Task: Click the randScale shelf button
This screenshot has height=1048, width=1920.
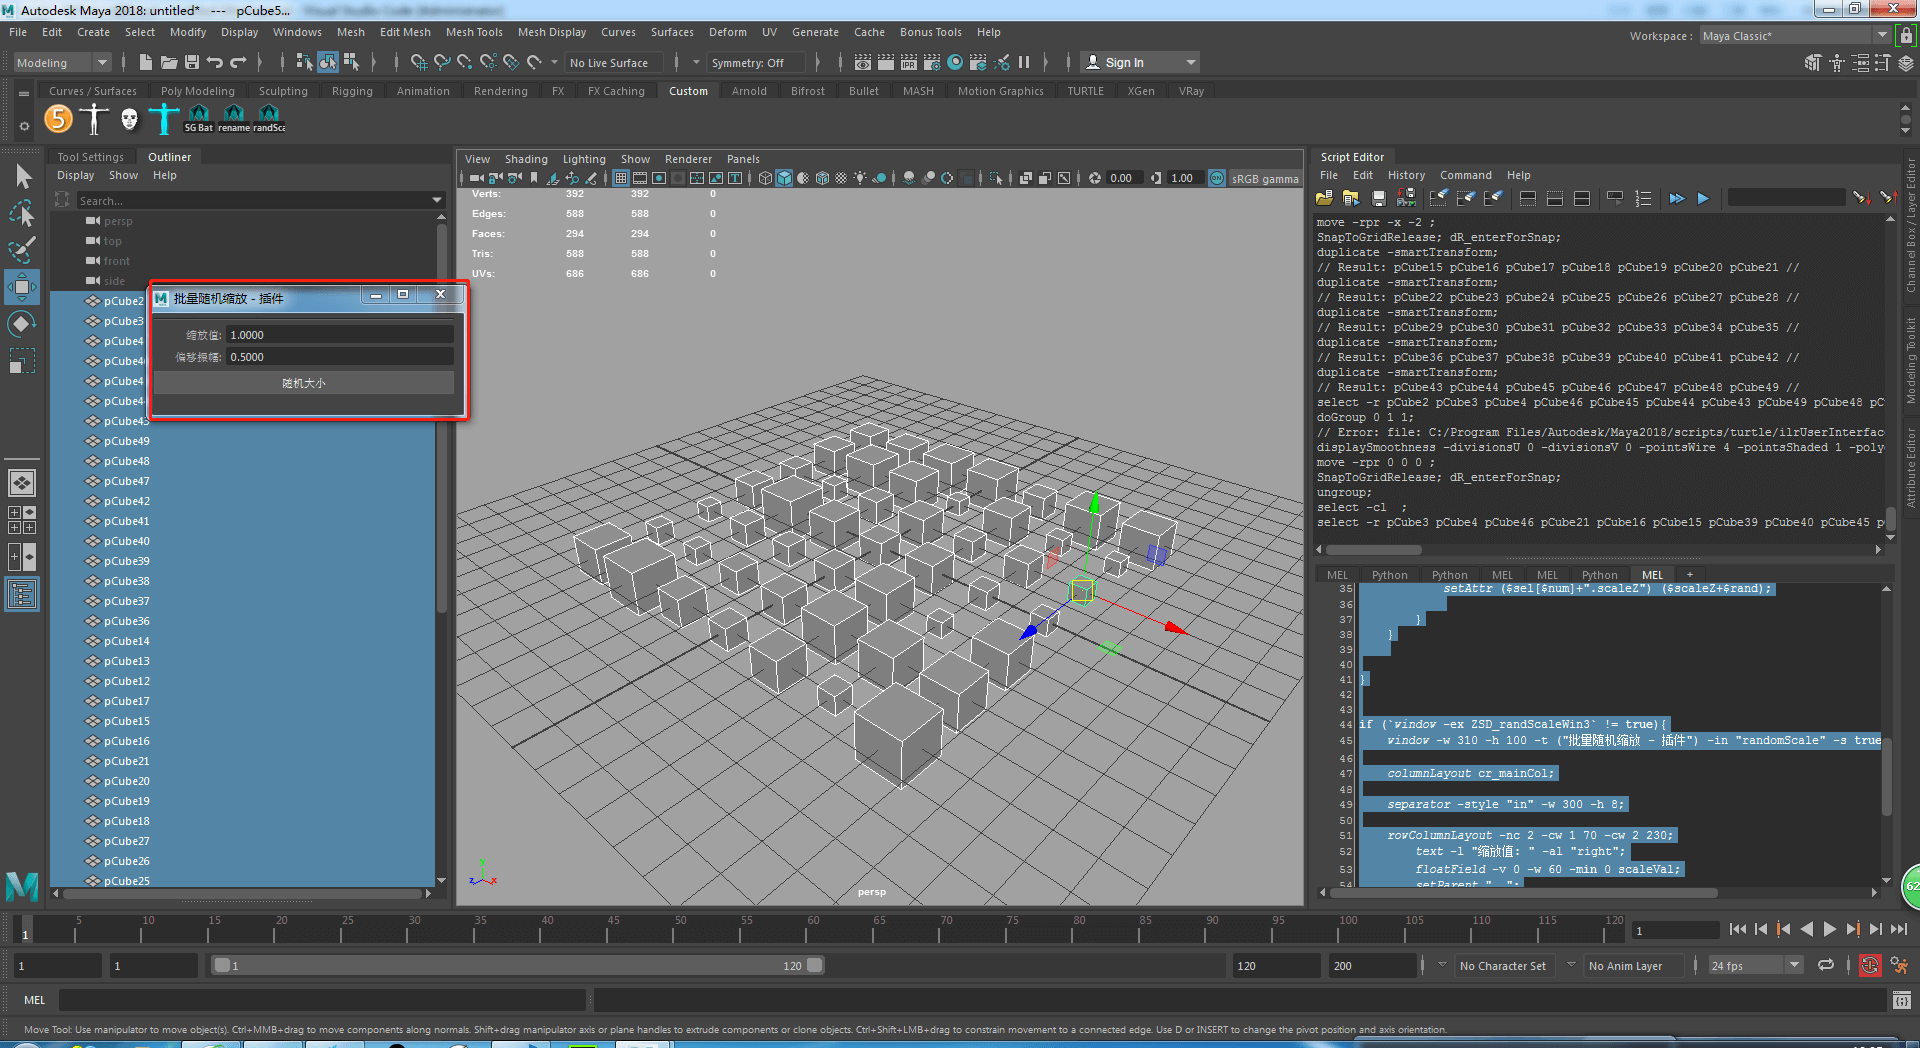Action: click(x=269, y=118)
